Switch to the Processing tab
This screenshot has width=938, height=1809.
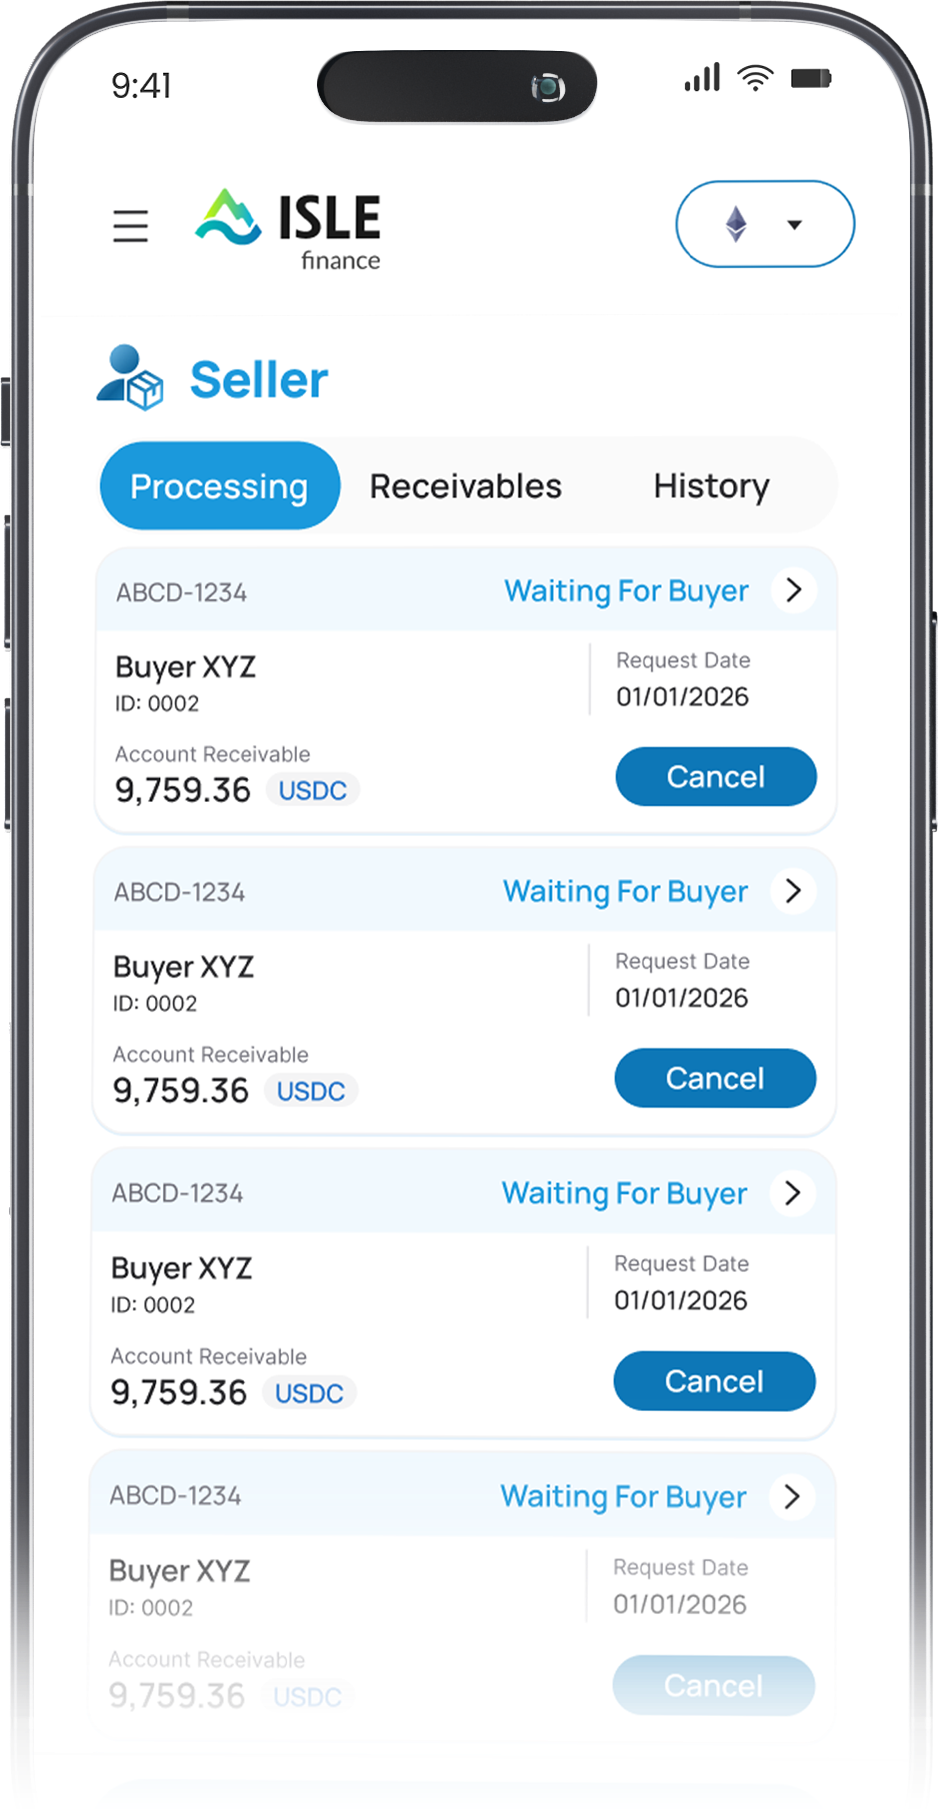(220, 486)
